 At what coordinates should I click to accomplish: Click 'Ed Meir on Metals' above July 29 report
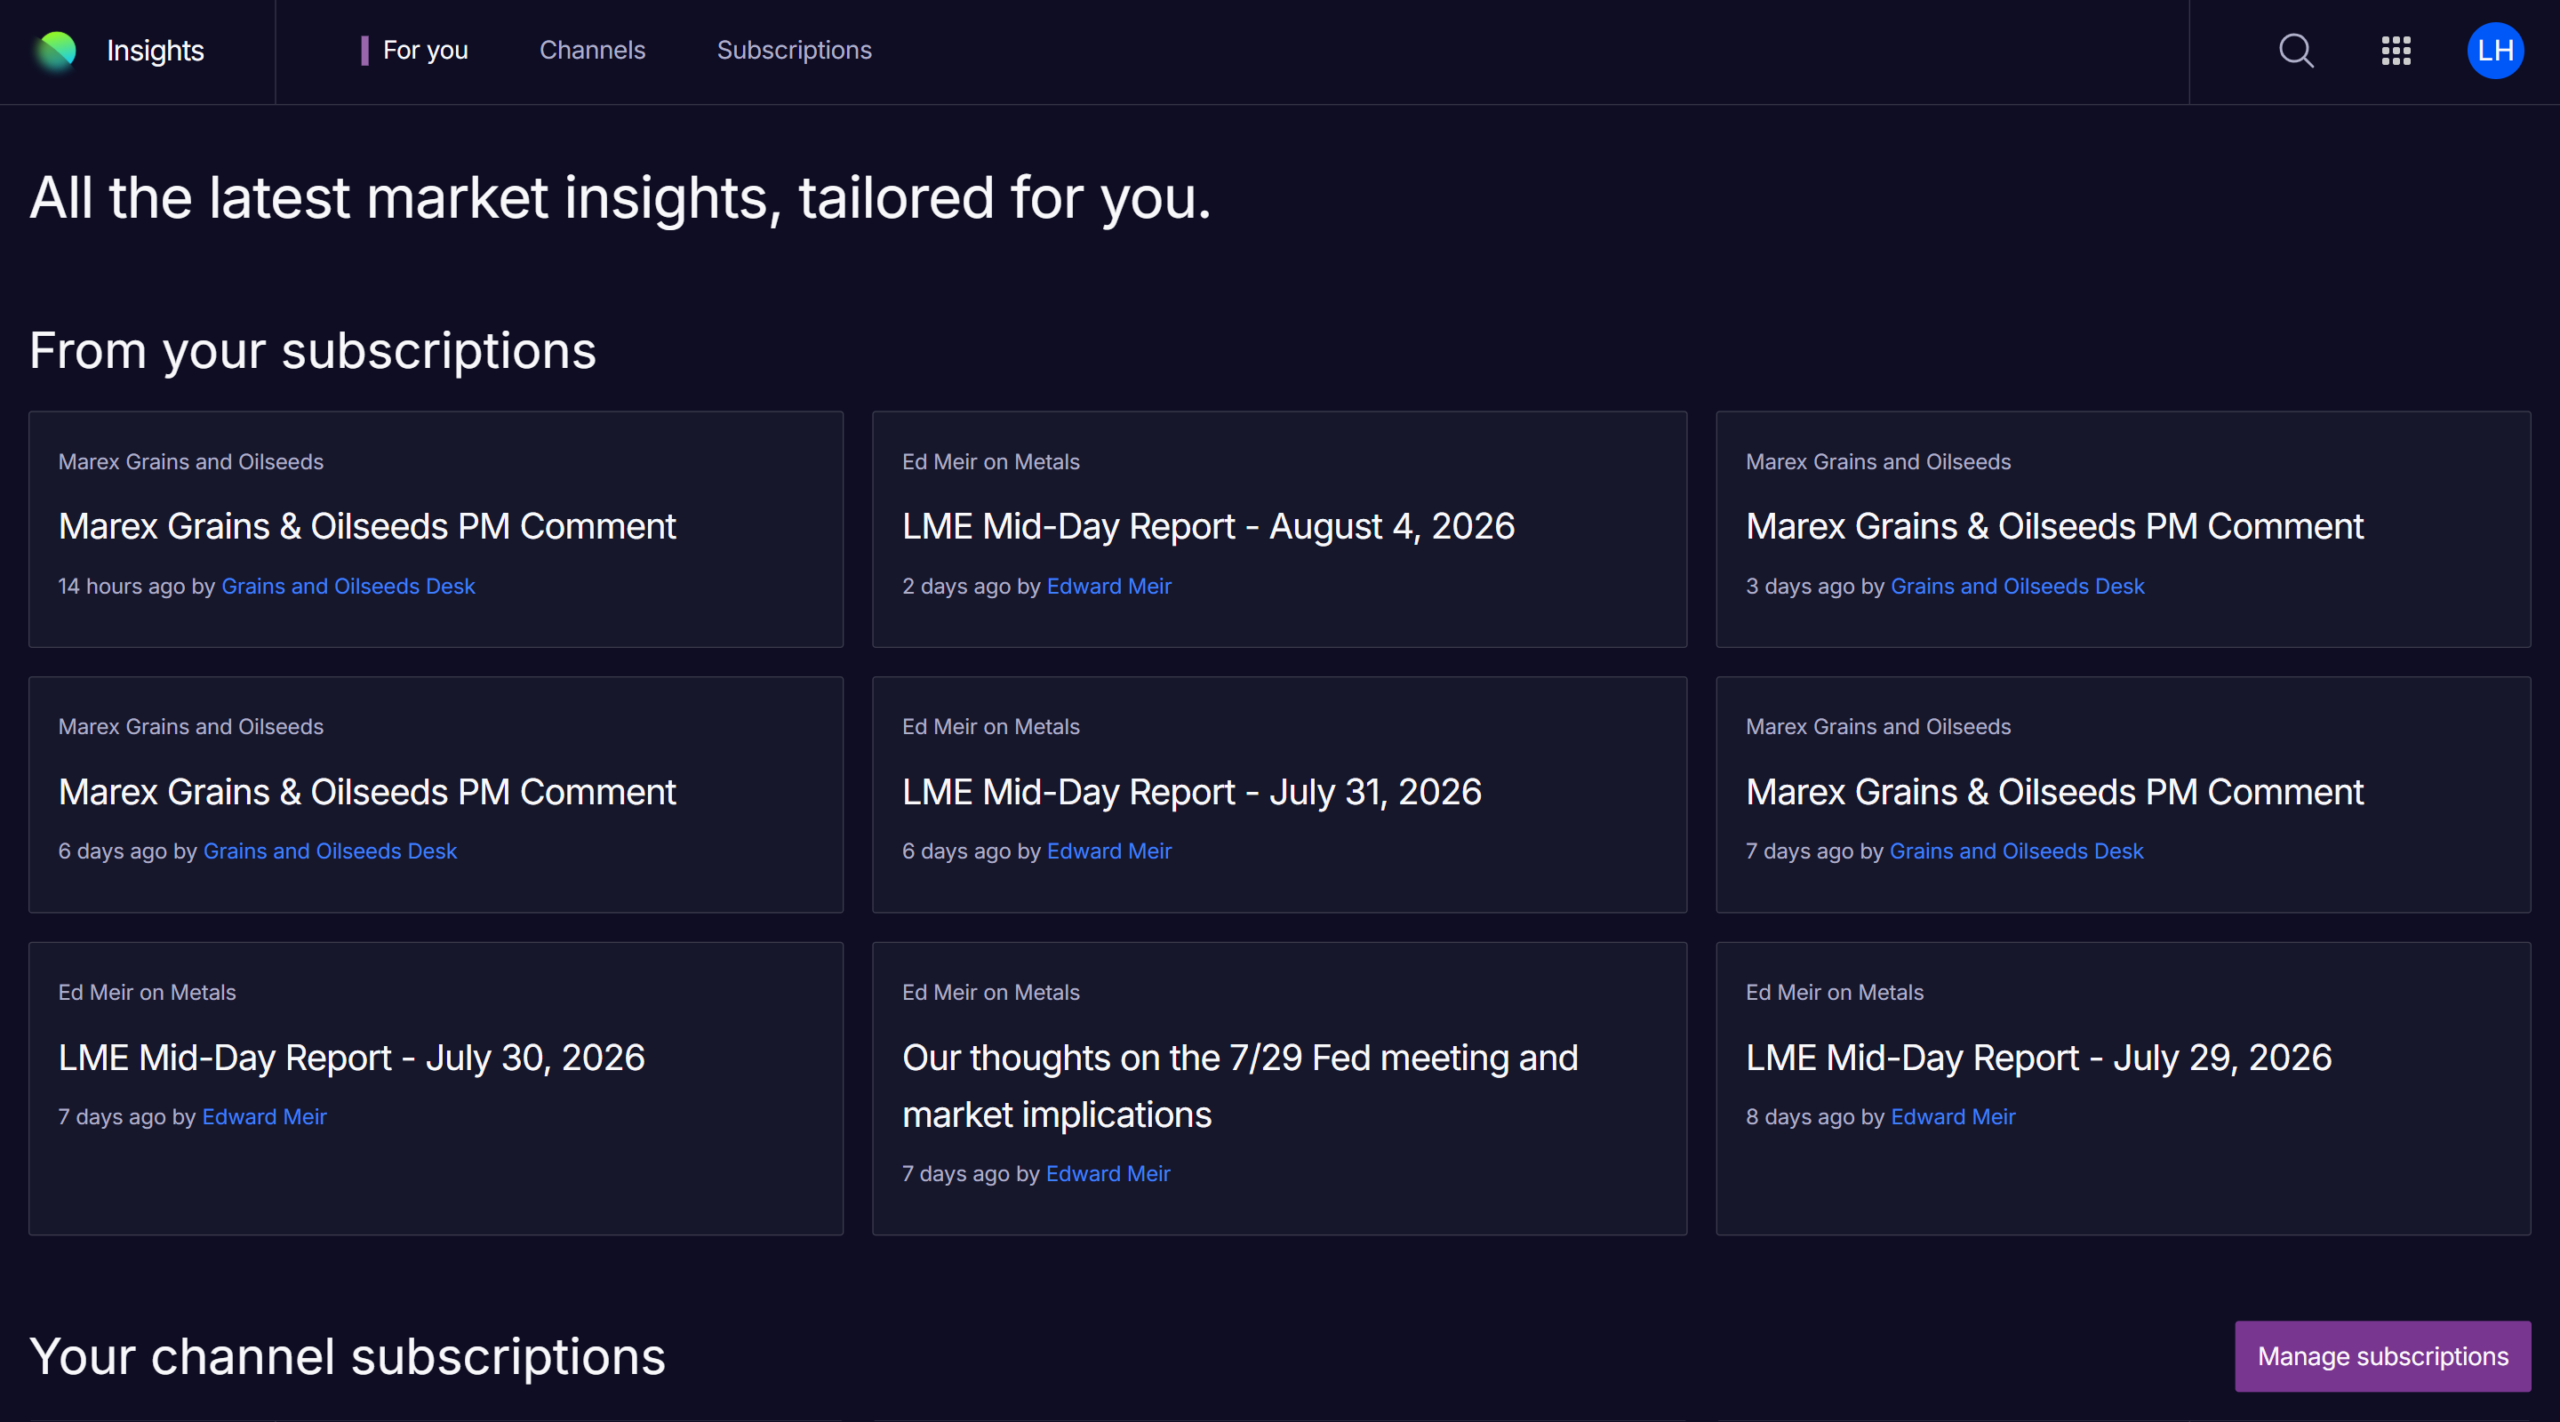tap(1835, 993)
